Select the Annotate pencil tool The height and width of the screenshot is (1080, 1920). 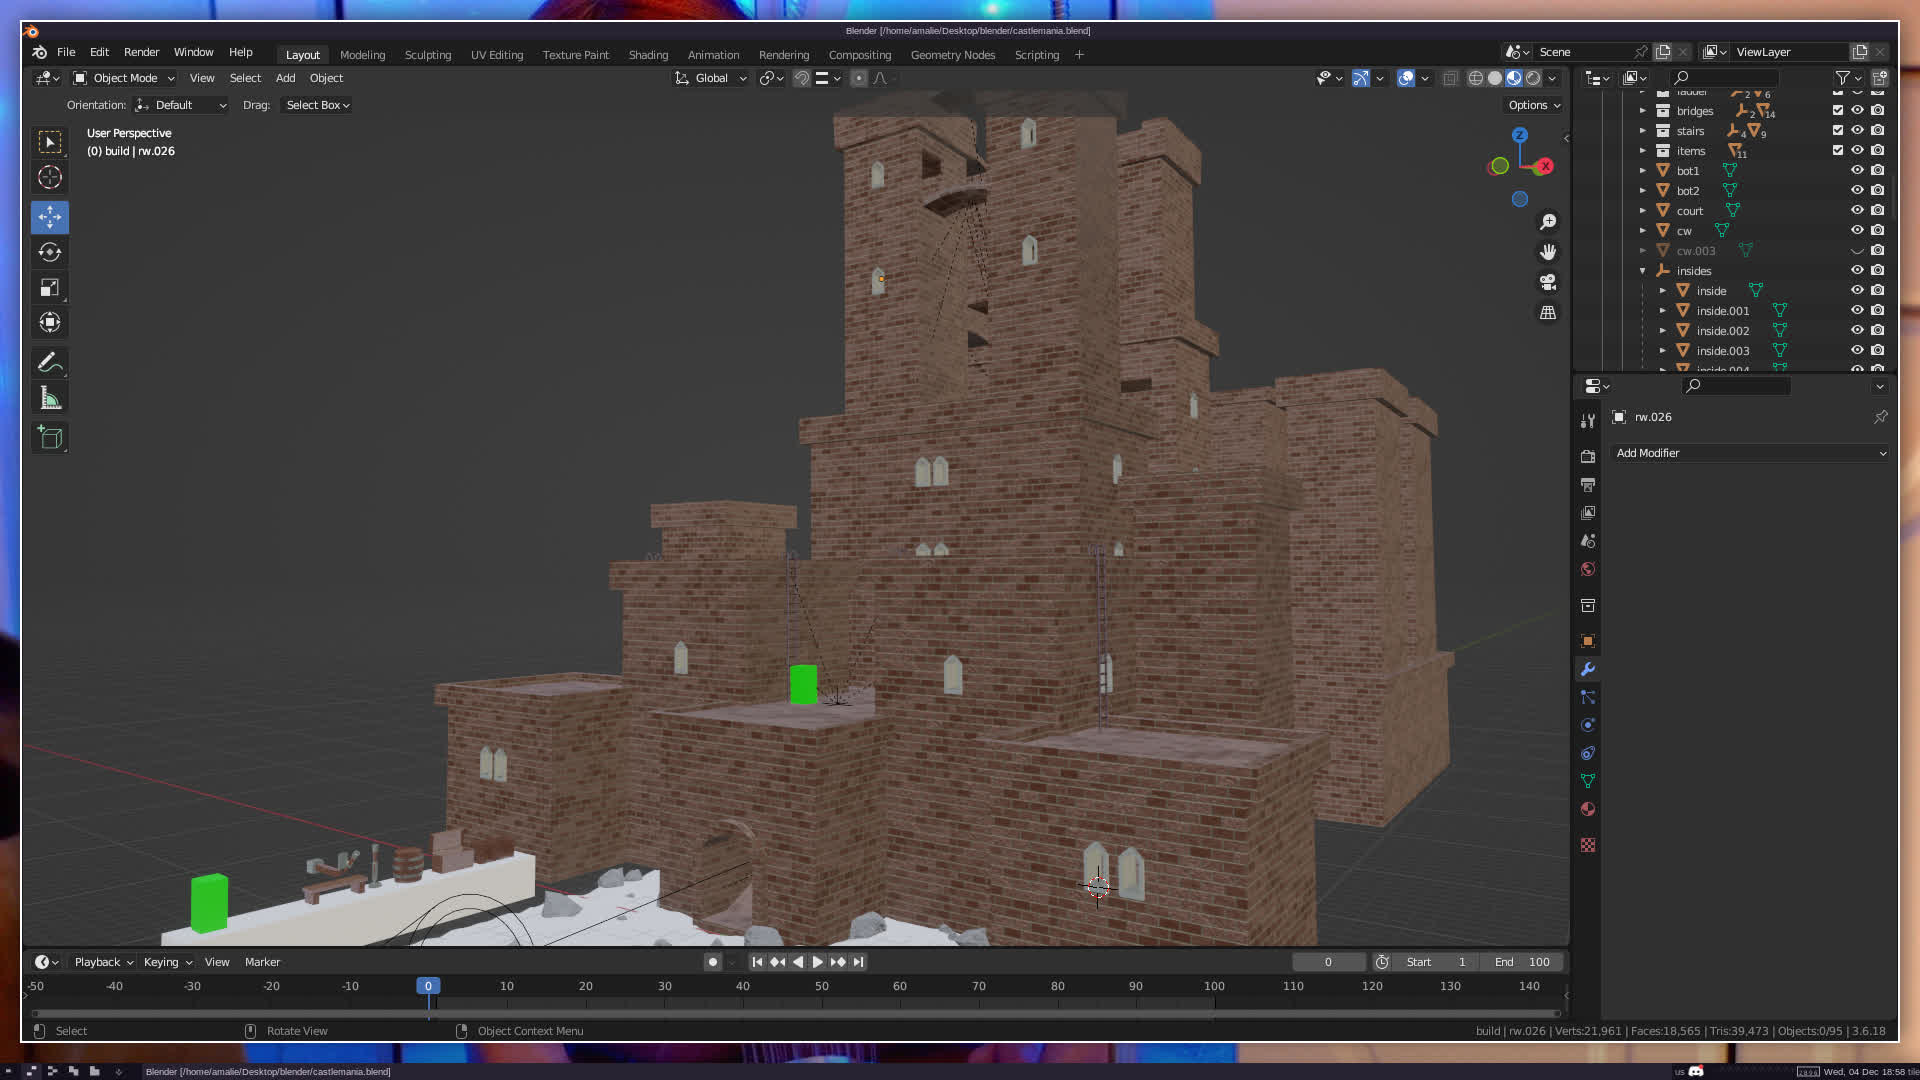tap(50, 363)
